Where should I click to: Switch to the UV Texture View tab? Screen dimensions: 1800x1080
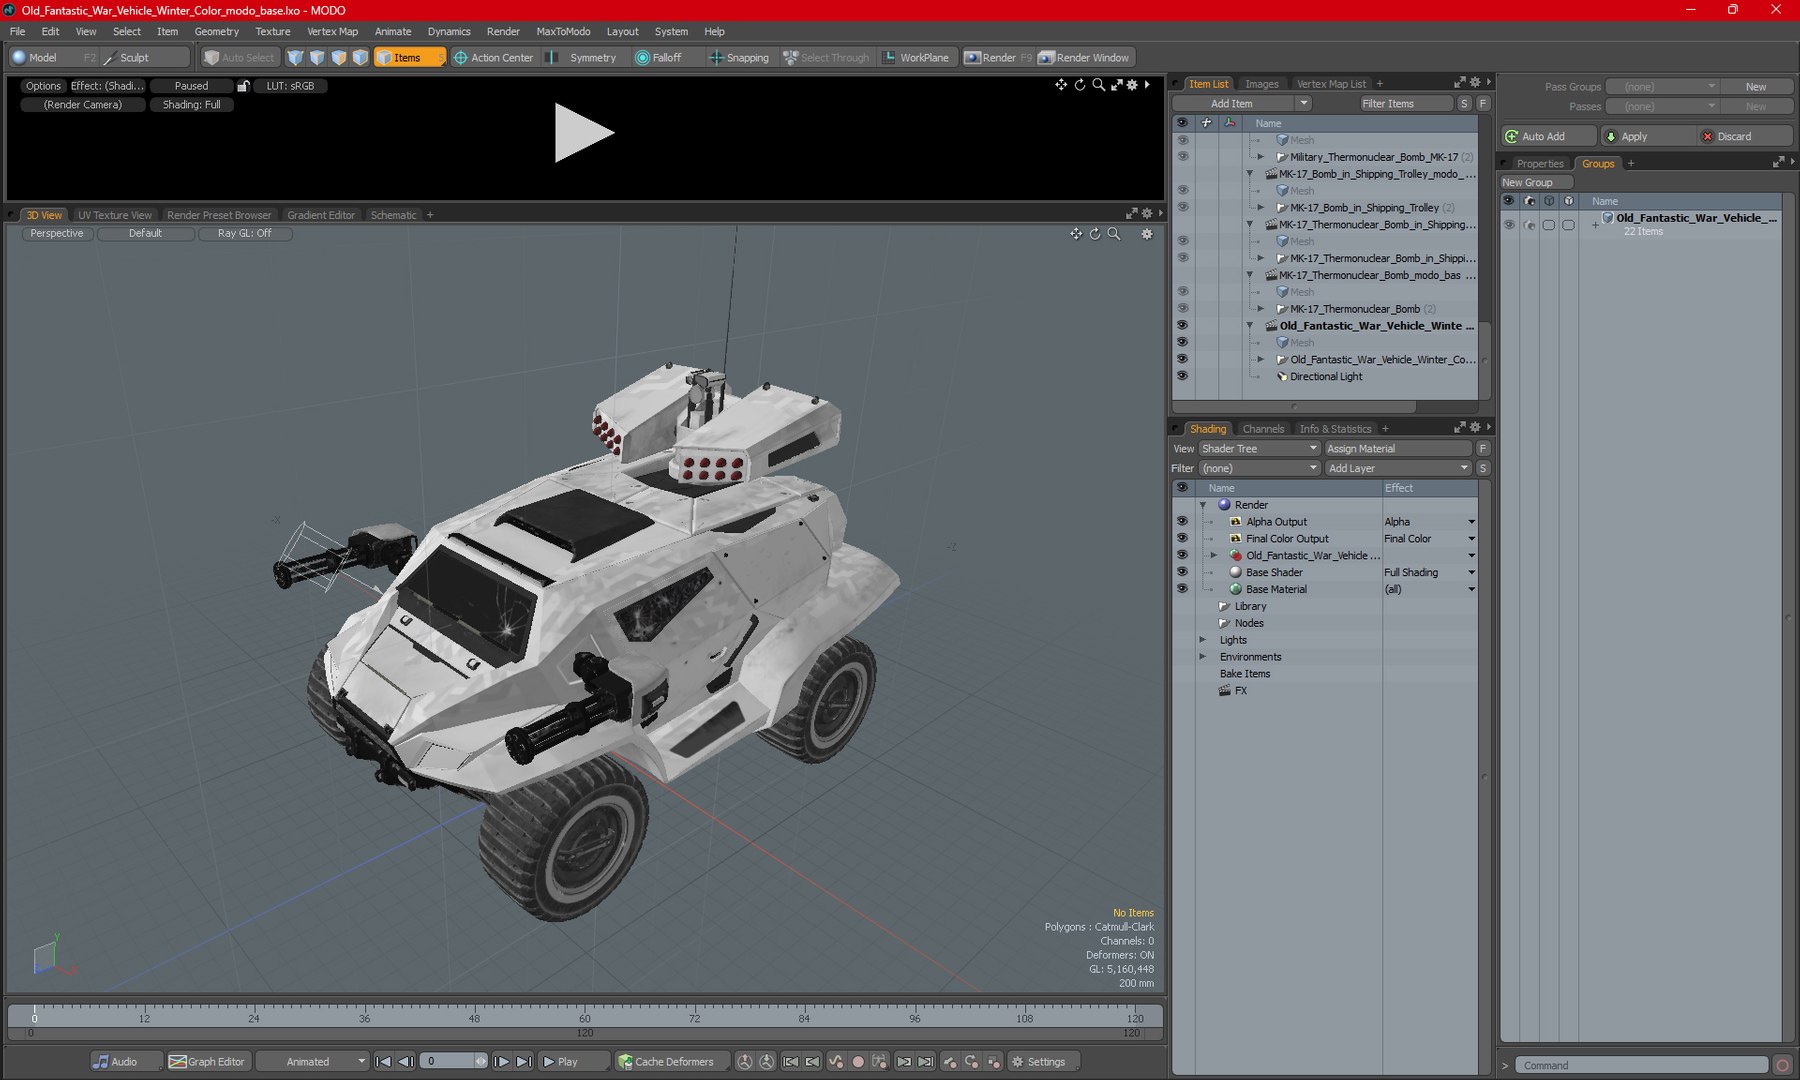(115, 215)
